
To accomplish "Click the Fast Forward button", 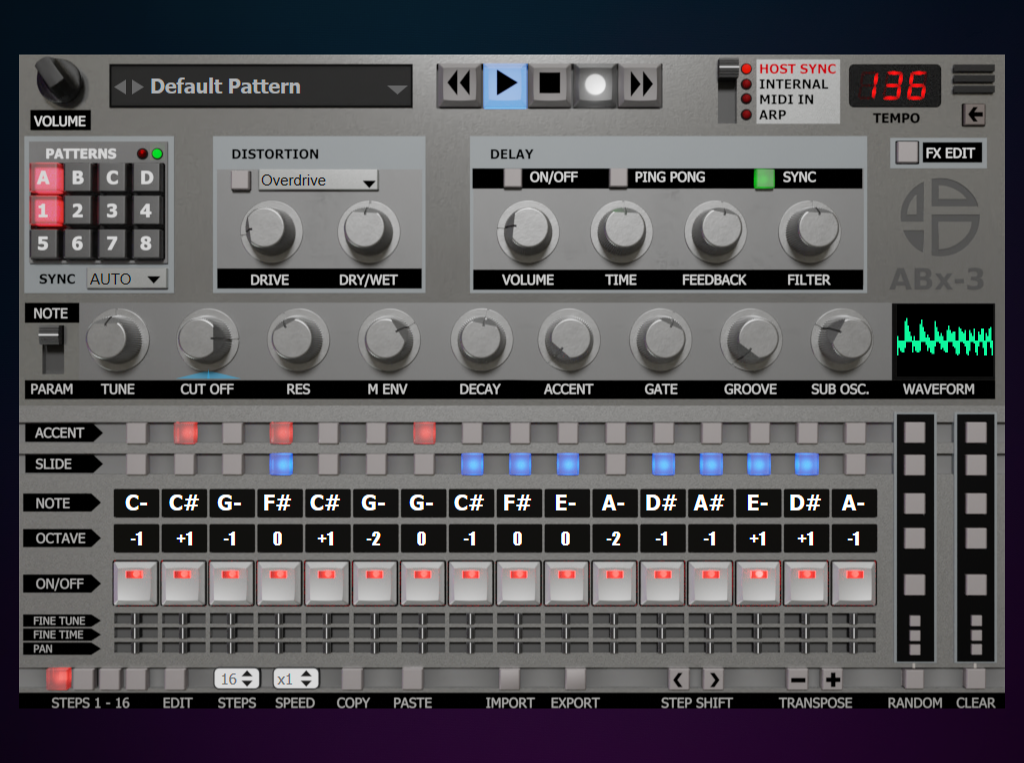I will pyautogui.click(x=640, y=85).
